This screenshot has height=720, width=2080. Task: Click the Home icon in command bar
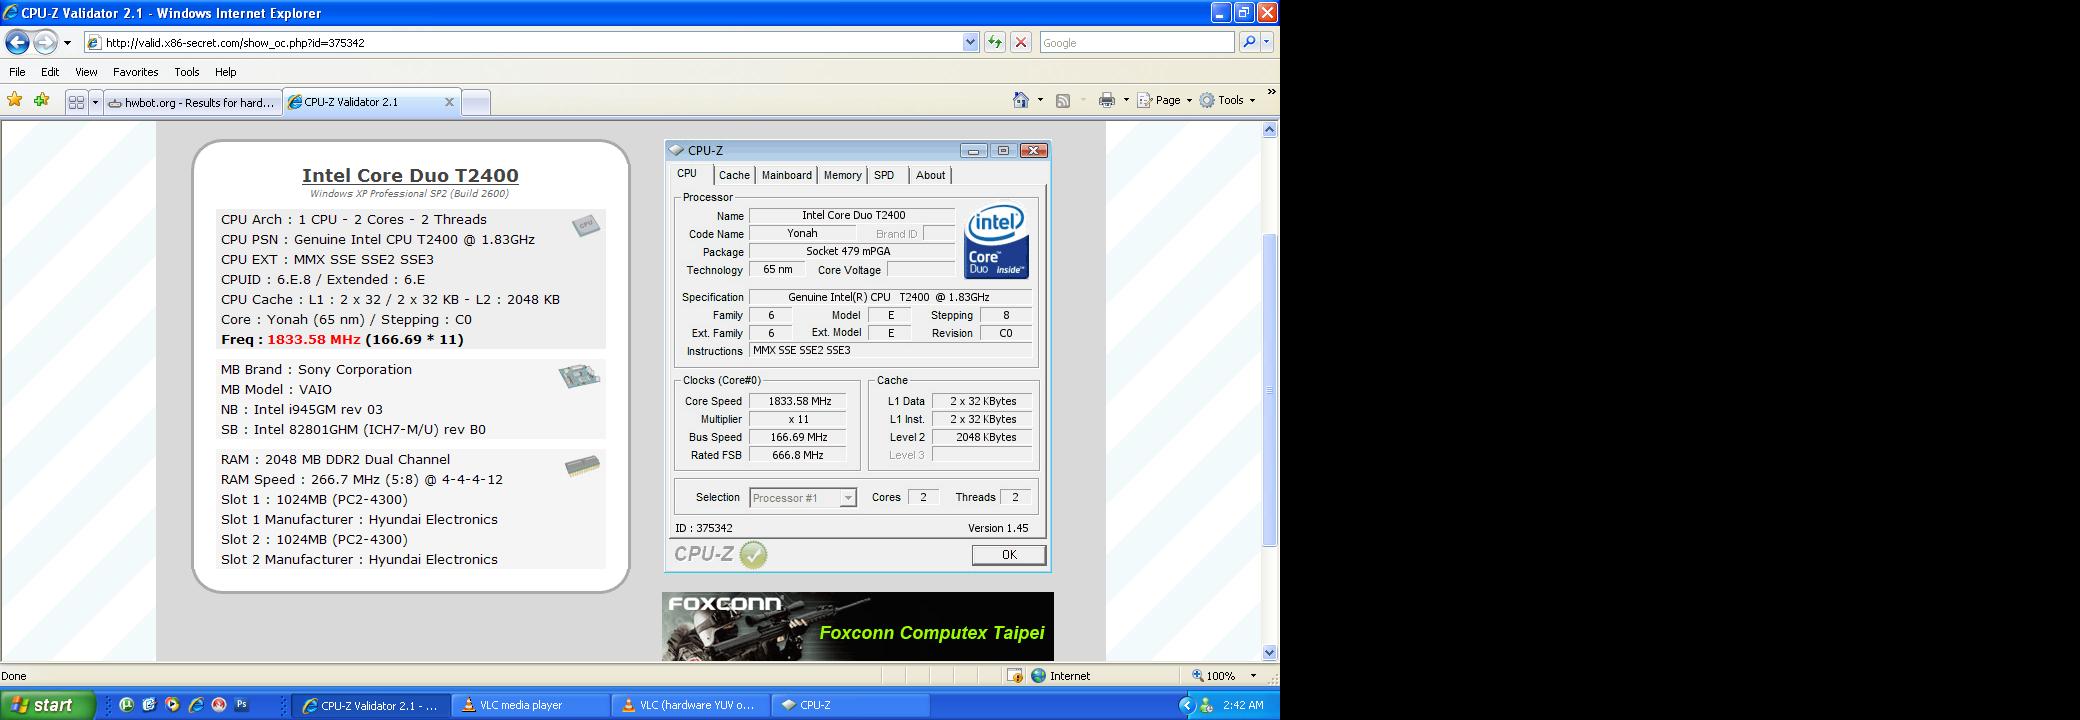click(1021, 100)
